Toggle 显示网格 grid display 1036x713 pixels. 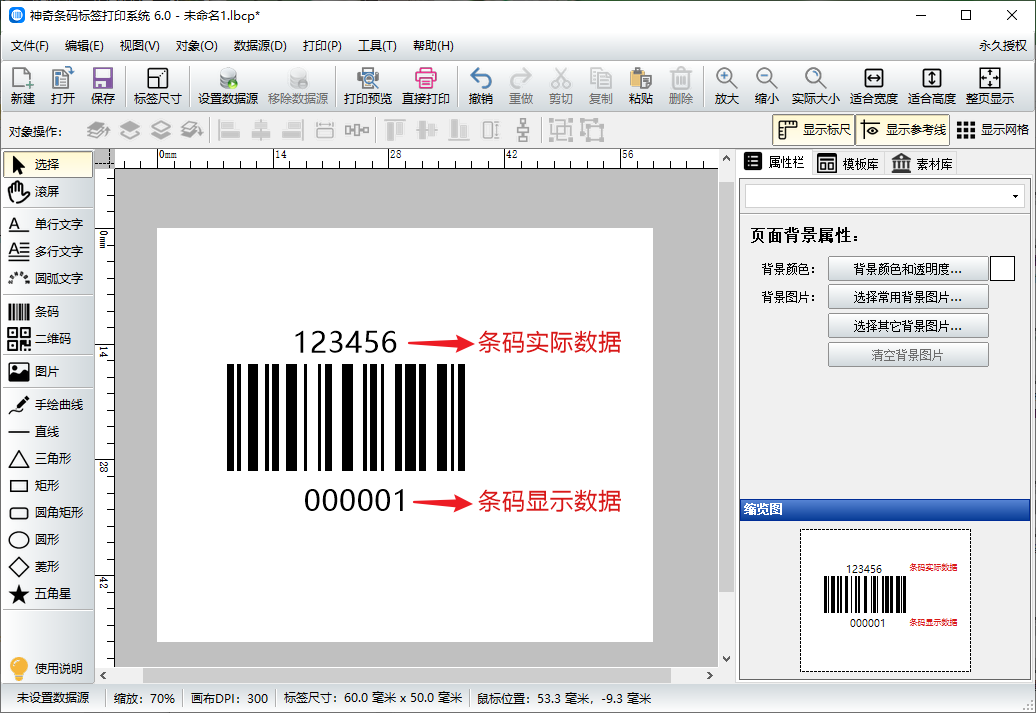[992, 130]
